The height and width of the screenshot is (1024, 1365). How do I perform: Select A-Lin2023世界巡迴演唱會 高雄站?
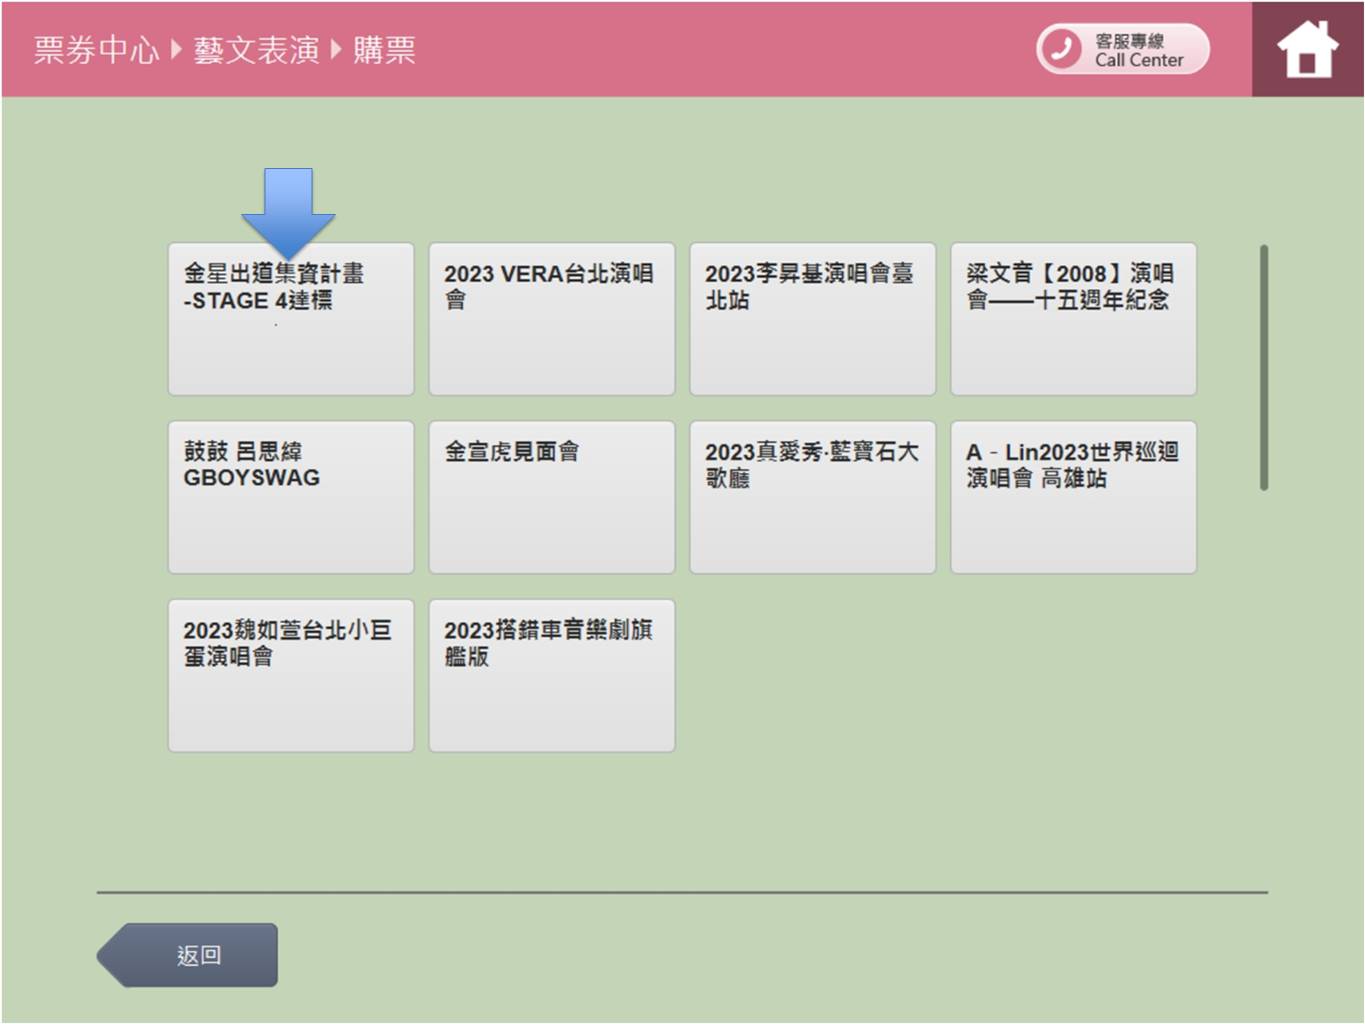(1073, 497)
